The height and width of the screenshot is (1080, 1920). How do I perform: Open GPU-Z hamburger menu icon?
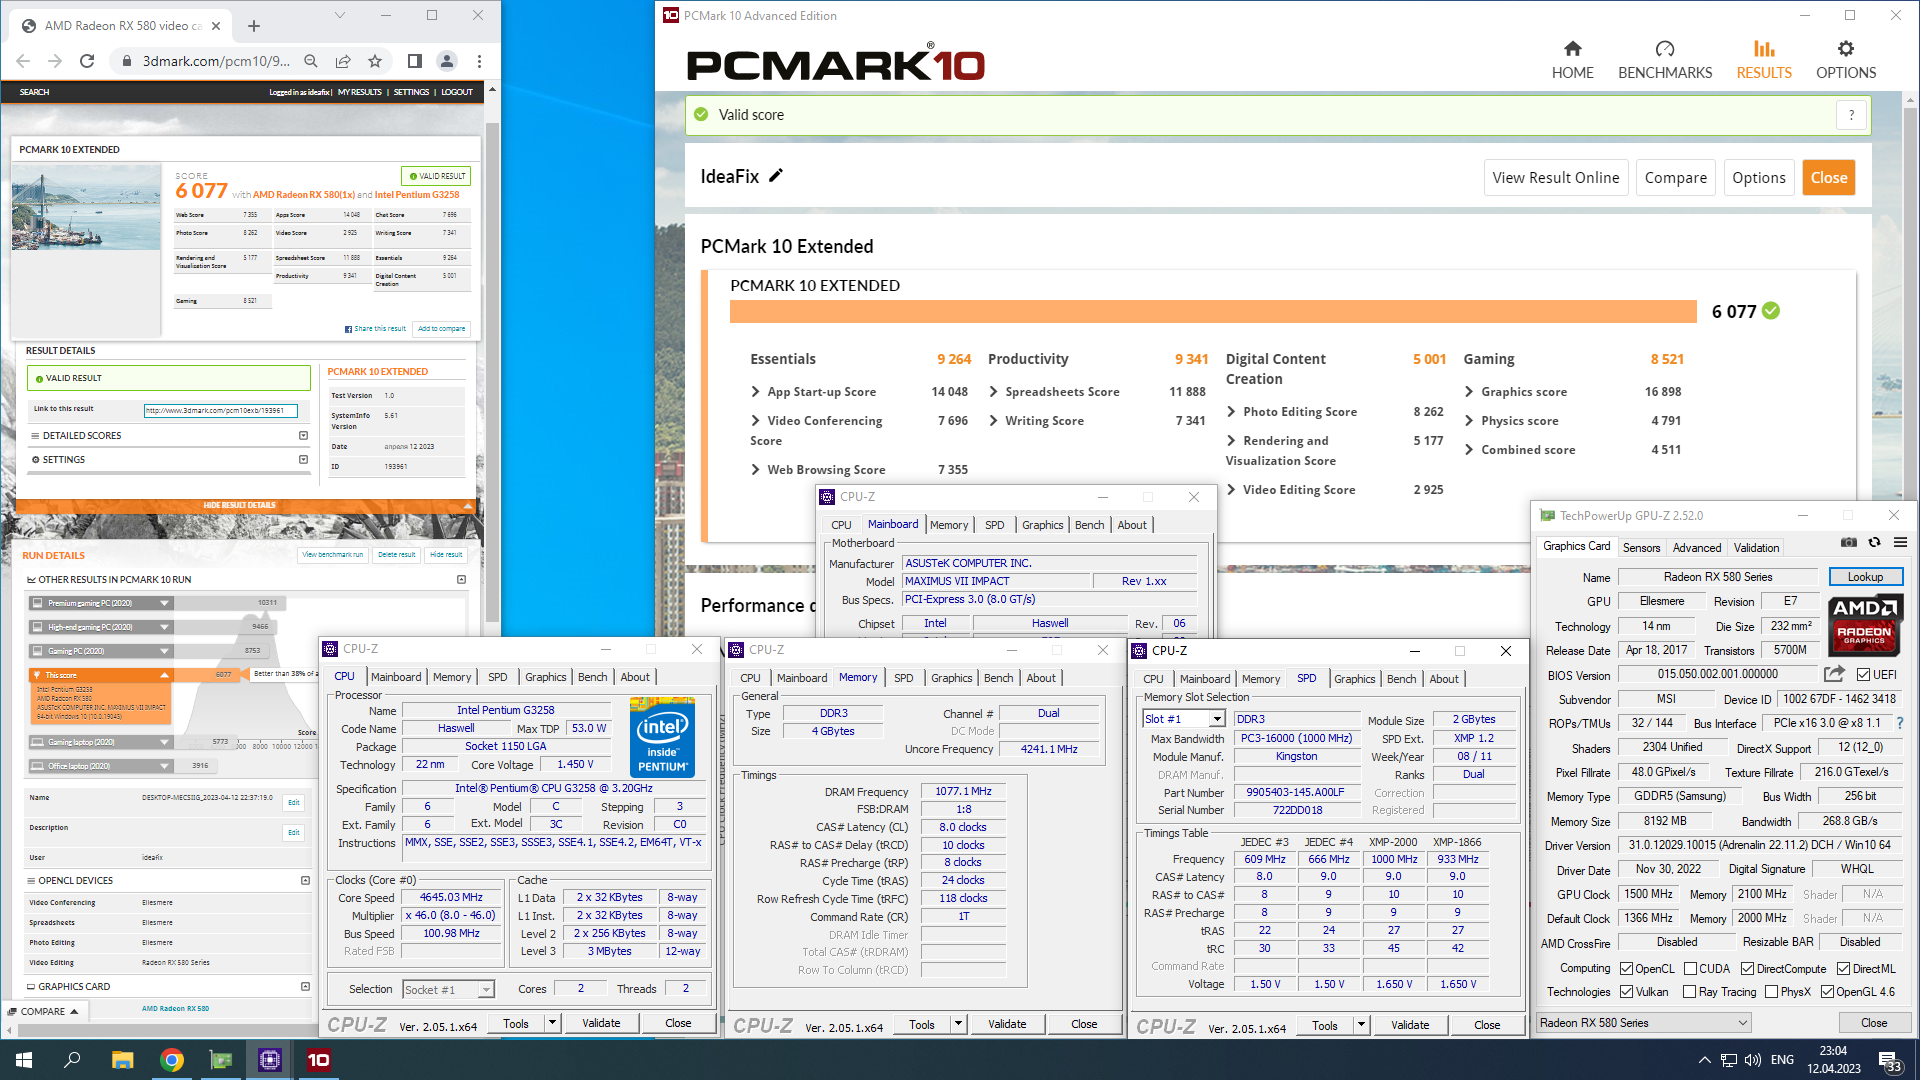tap(1900, 542)
